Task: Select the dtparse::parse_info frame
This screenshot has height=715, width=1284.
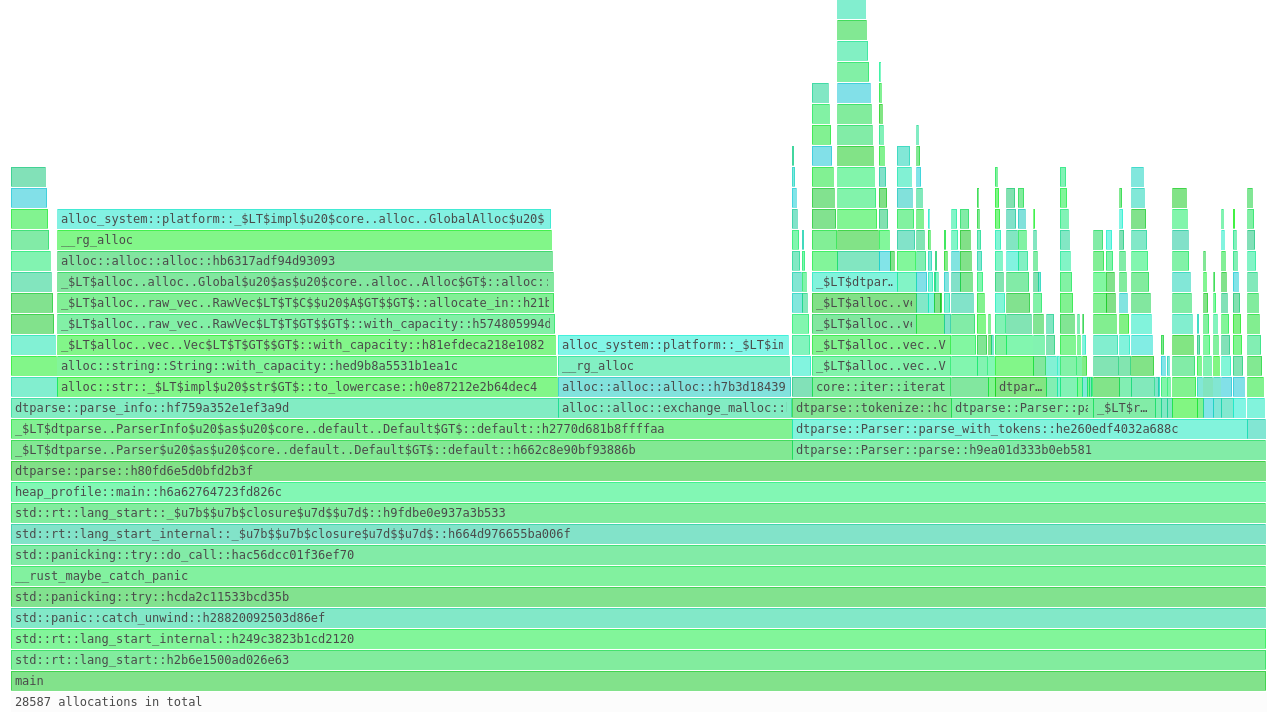Action: [284, 408]
